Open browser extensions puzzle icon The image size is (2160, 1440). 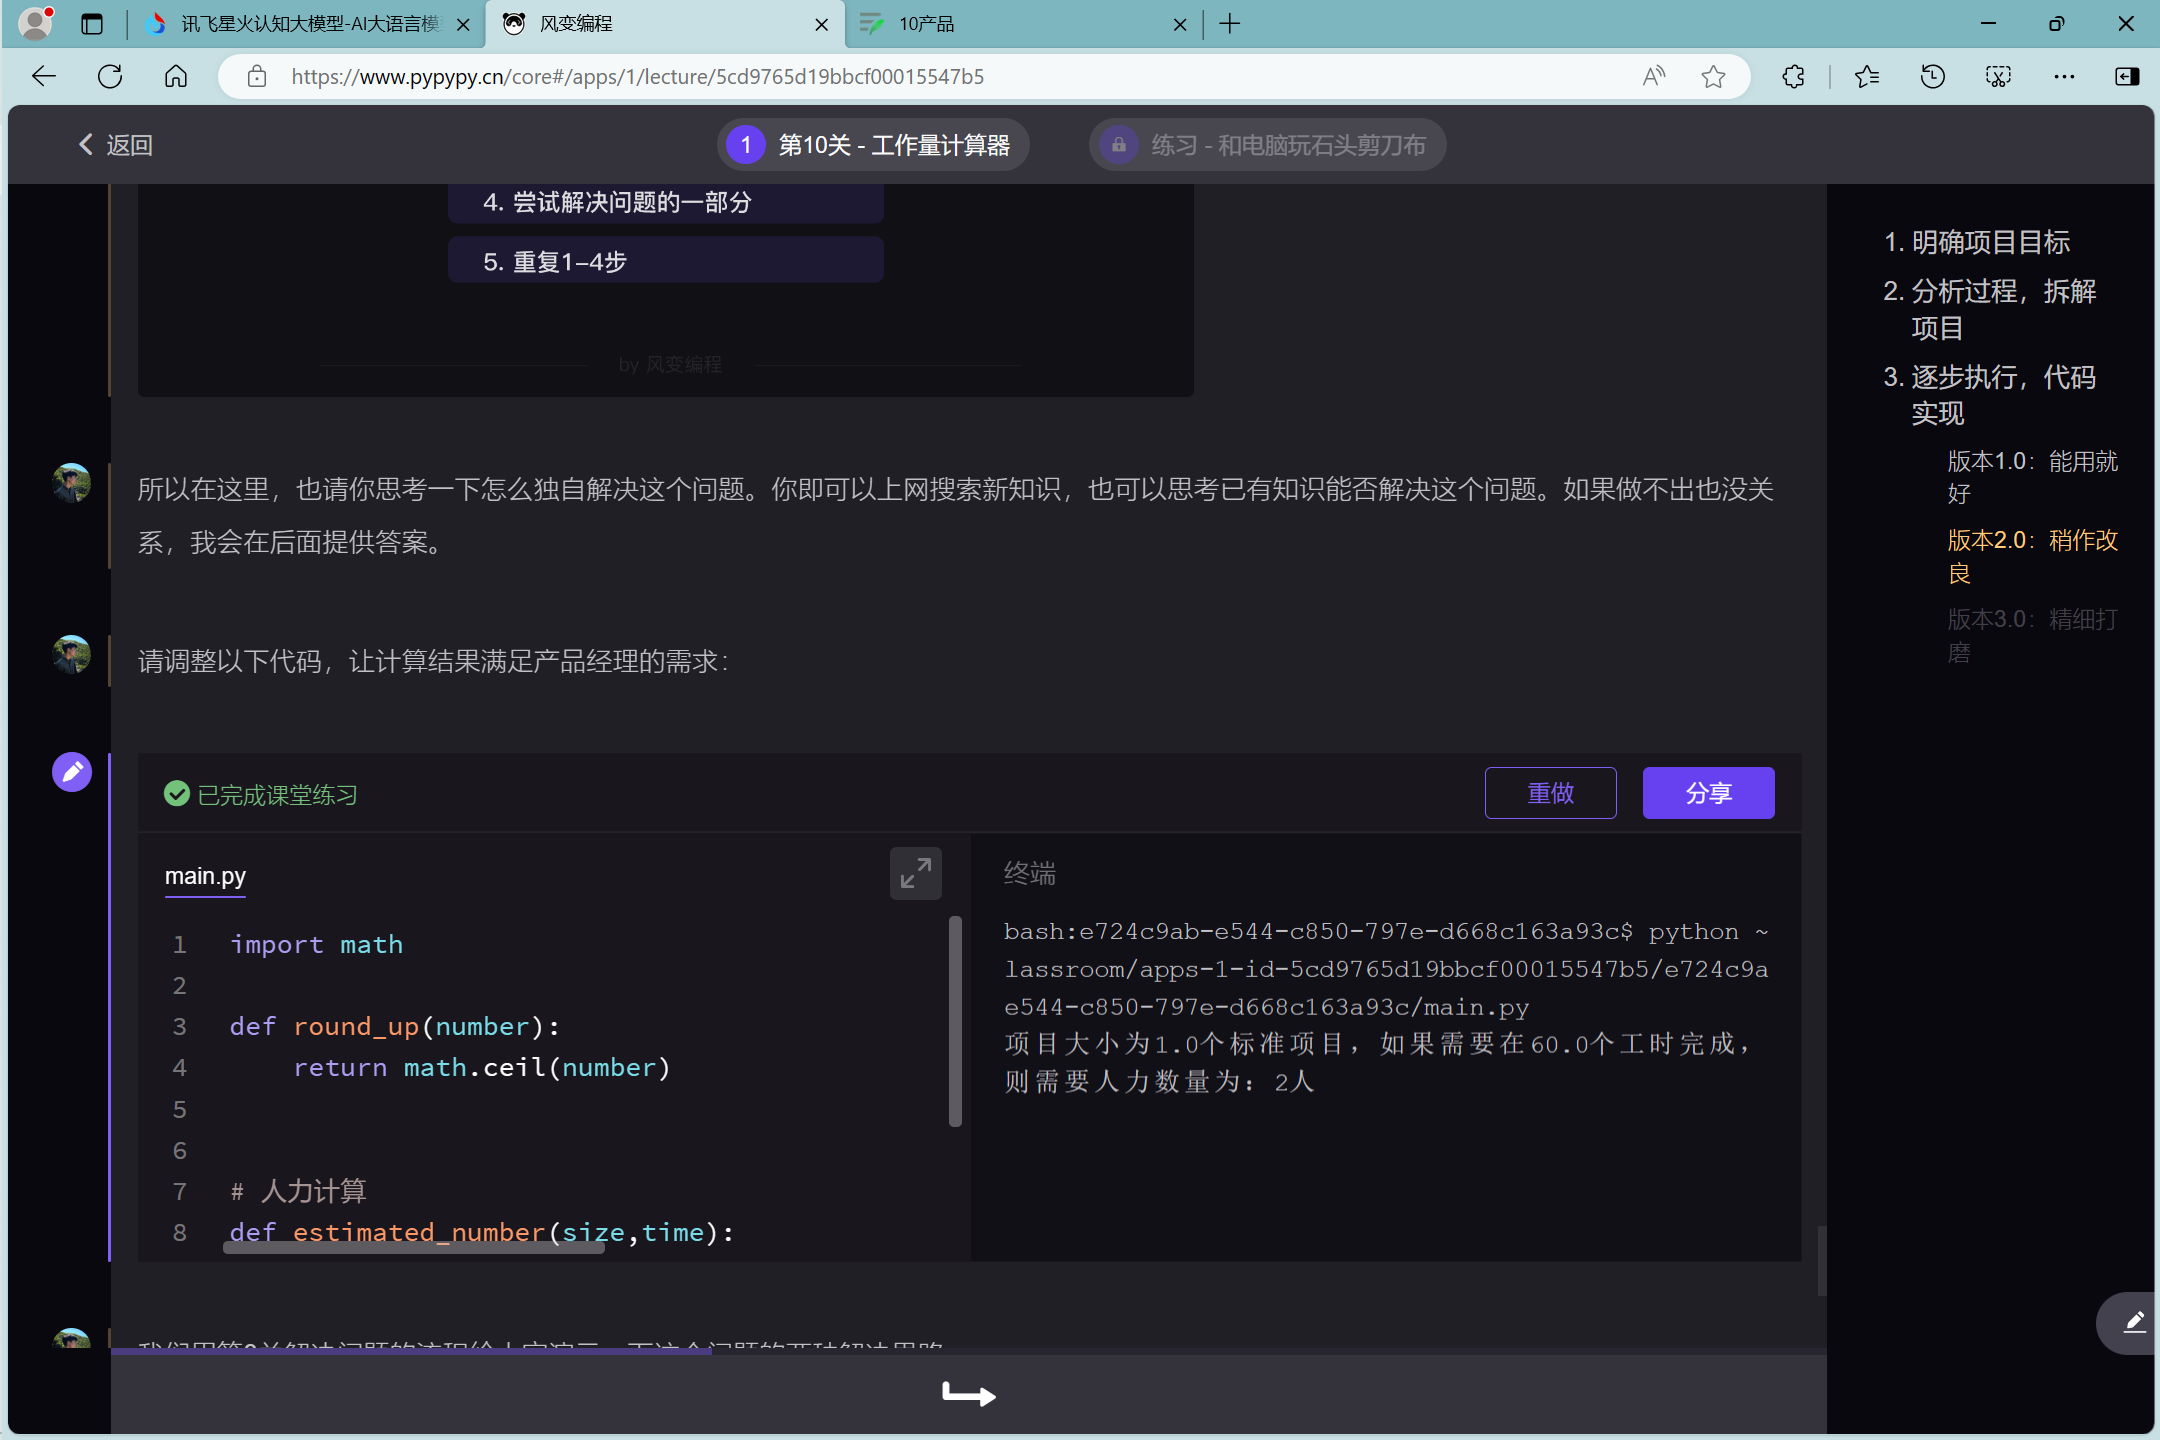(x=1794, y=77)
